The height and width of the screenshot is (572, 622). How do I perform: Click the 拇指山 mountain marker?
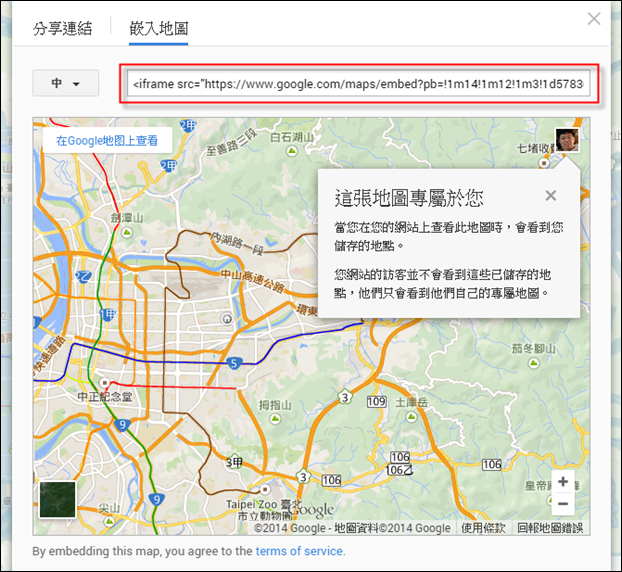click(275, 418)
